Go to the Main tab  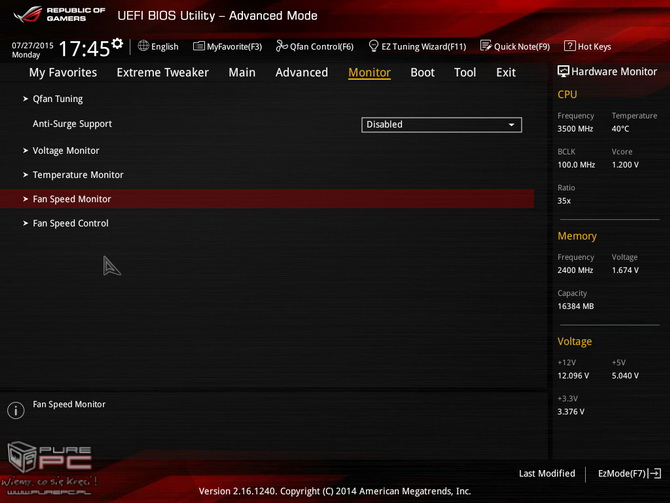(x=242, y=73)
